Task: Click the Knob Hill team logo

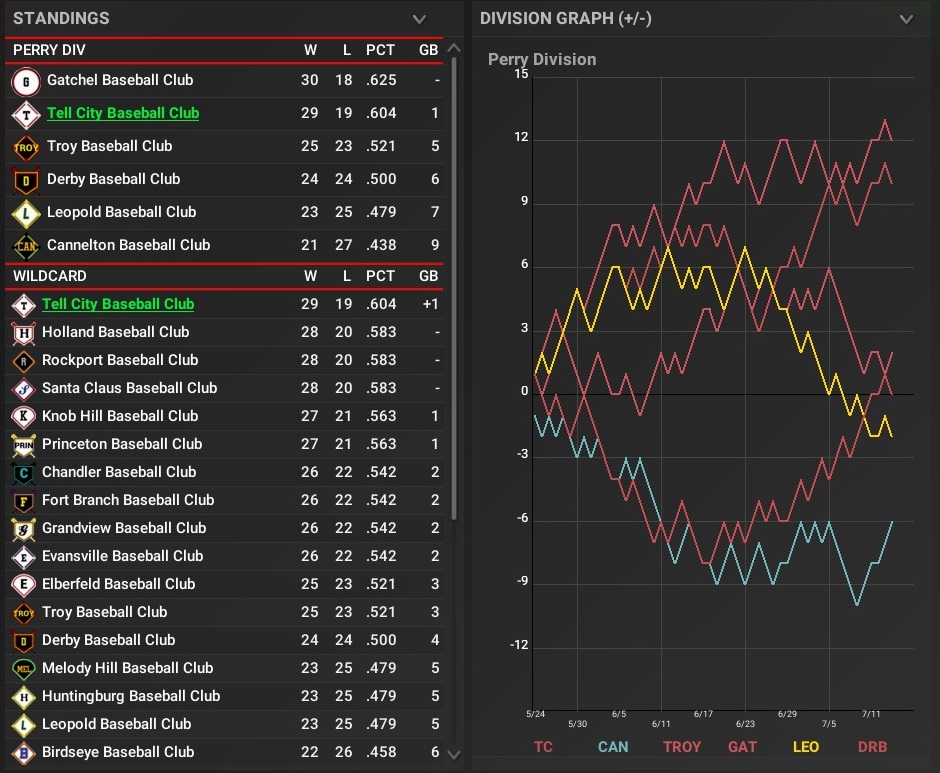Action: tap(22, 417)
